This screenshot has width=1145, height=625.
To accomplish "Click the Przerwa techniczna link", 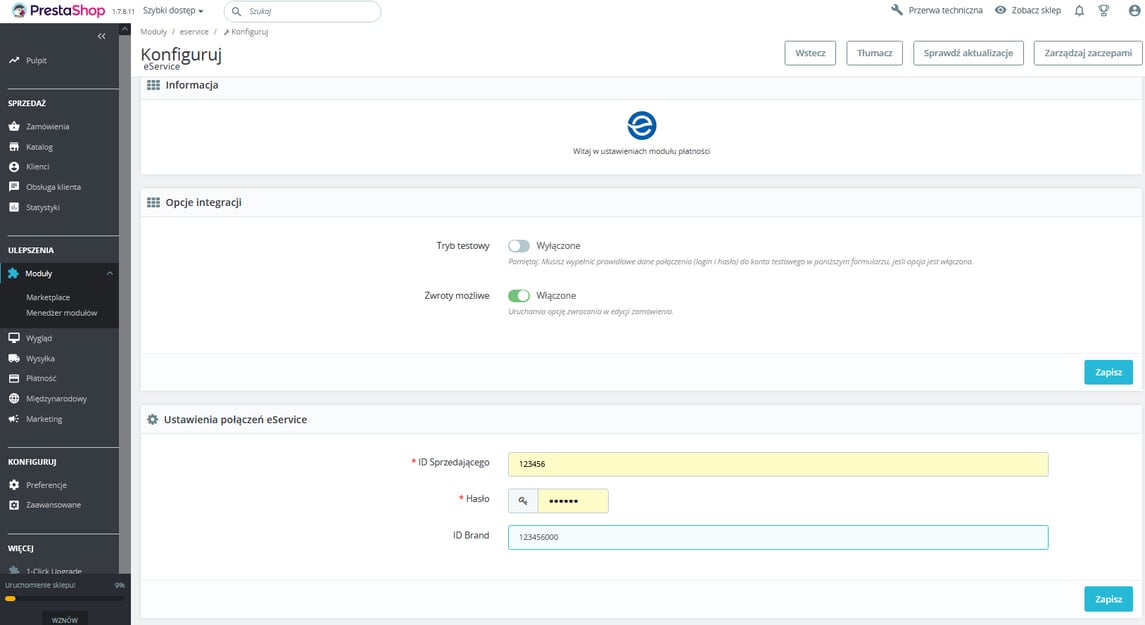I will pyautogui.click(x=946, y=10).
